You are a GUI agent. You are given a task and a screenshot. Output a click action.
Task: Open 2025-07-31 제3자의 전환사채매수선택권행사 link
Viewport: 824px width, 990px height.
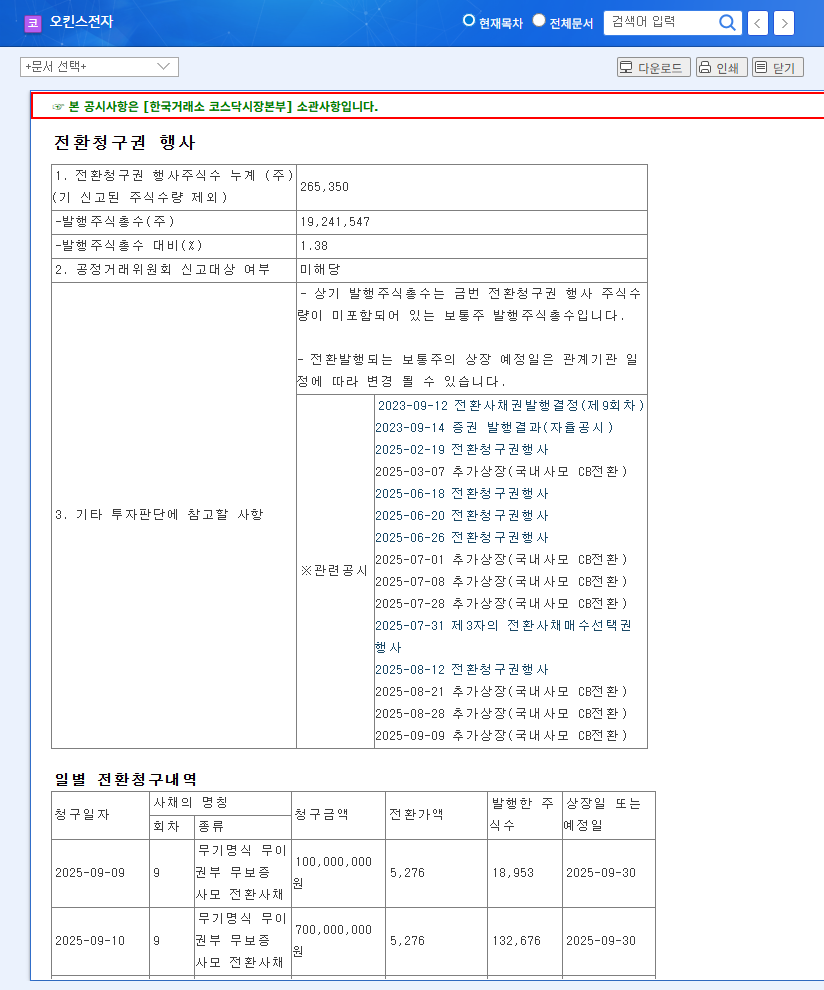pyautogui.click(x=503, y=626)
